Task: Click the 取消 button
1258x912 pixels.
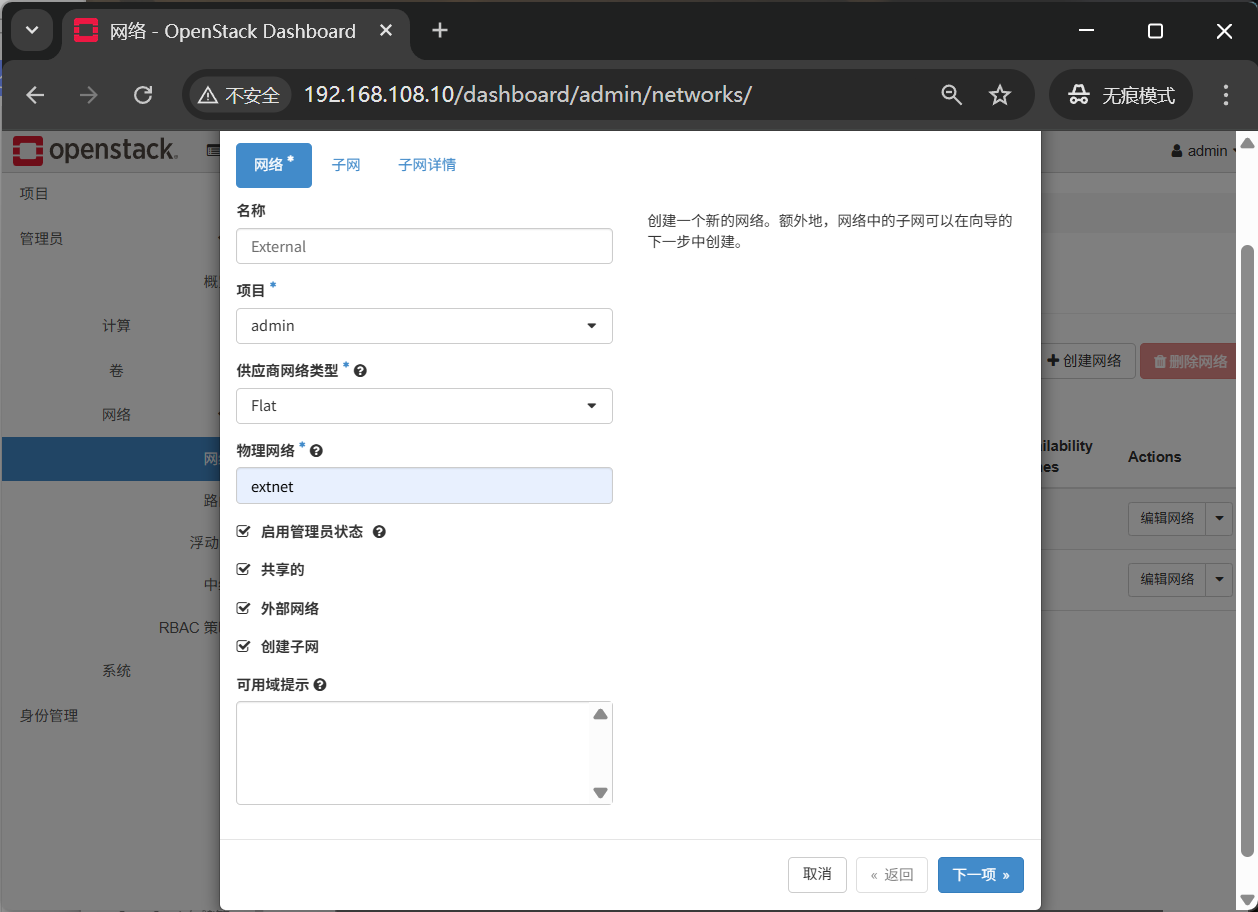Action: 817,875
